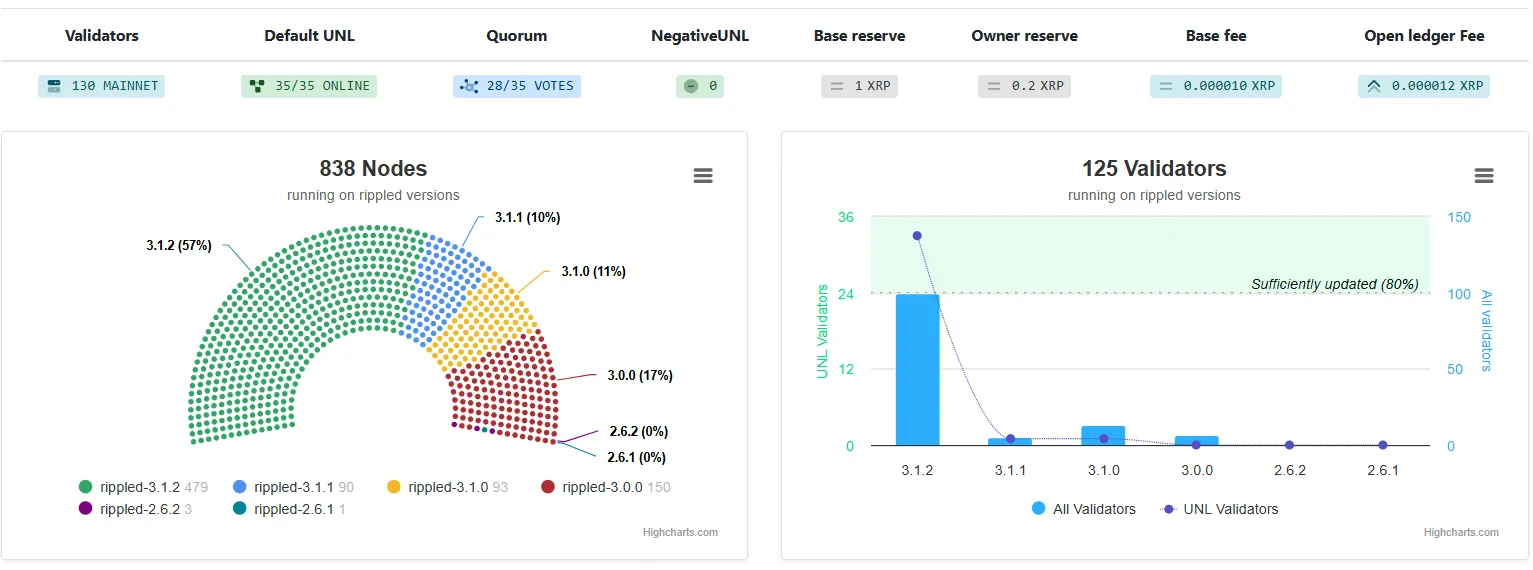Open the 125 Validators chart hamburger menu
Viewport: 1533px width, 570px height.
1484,176
